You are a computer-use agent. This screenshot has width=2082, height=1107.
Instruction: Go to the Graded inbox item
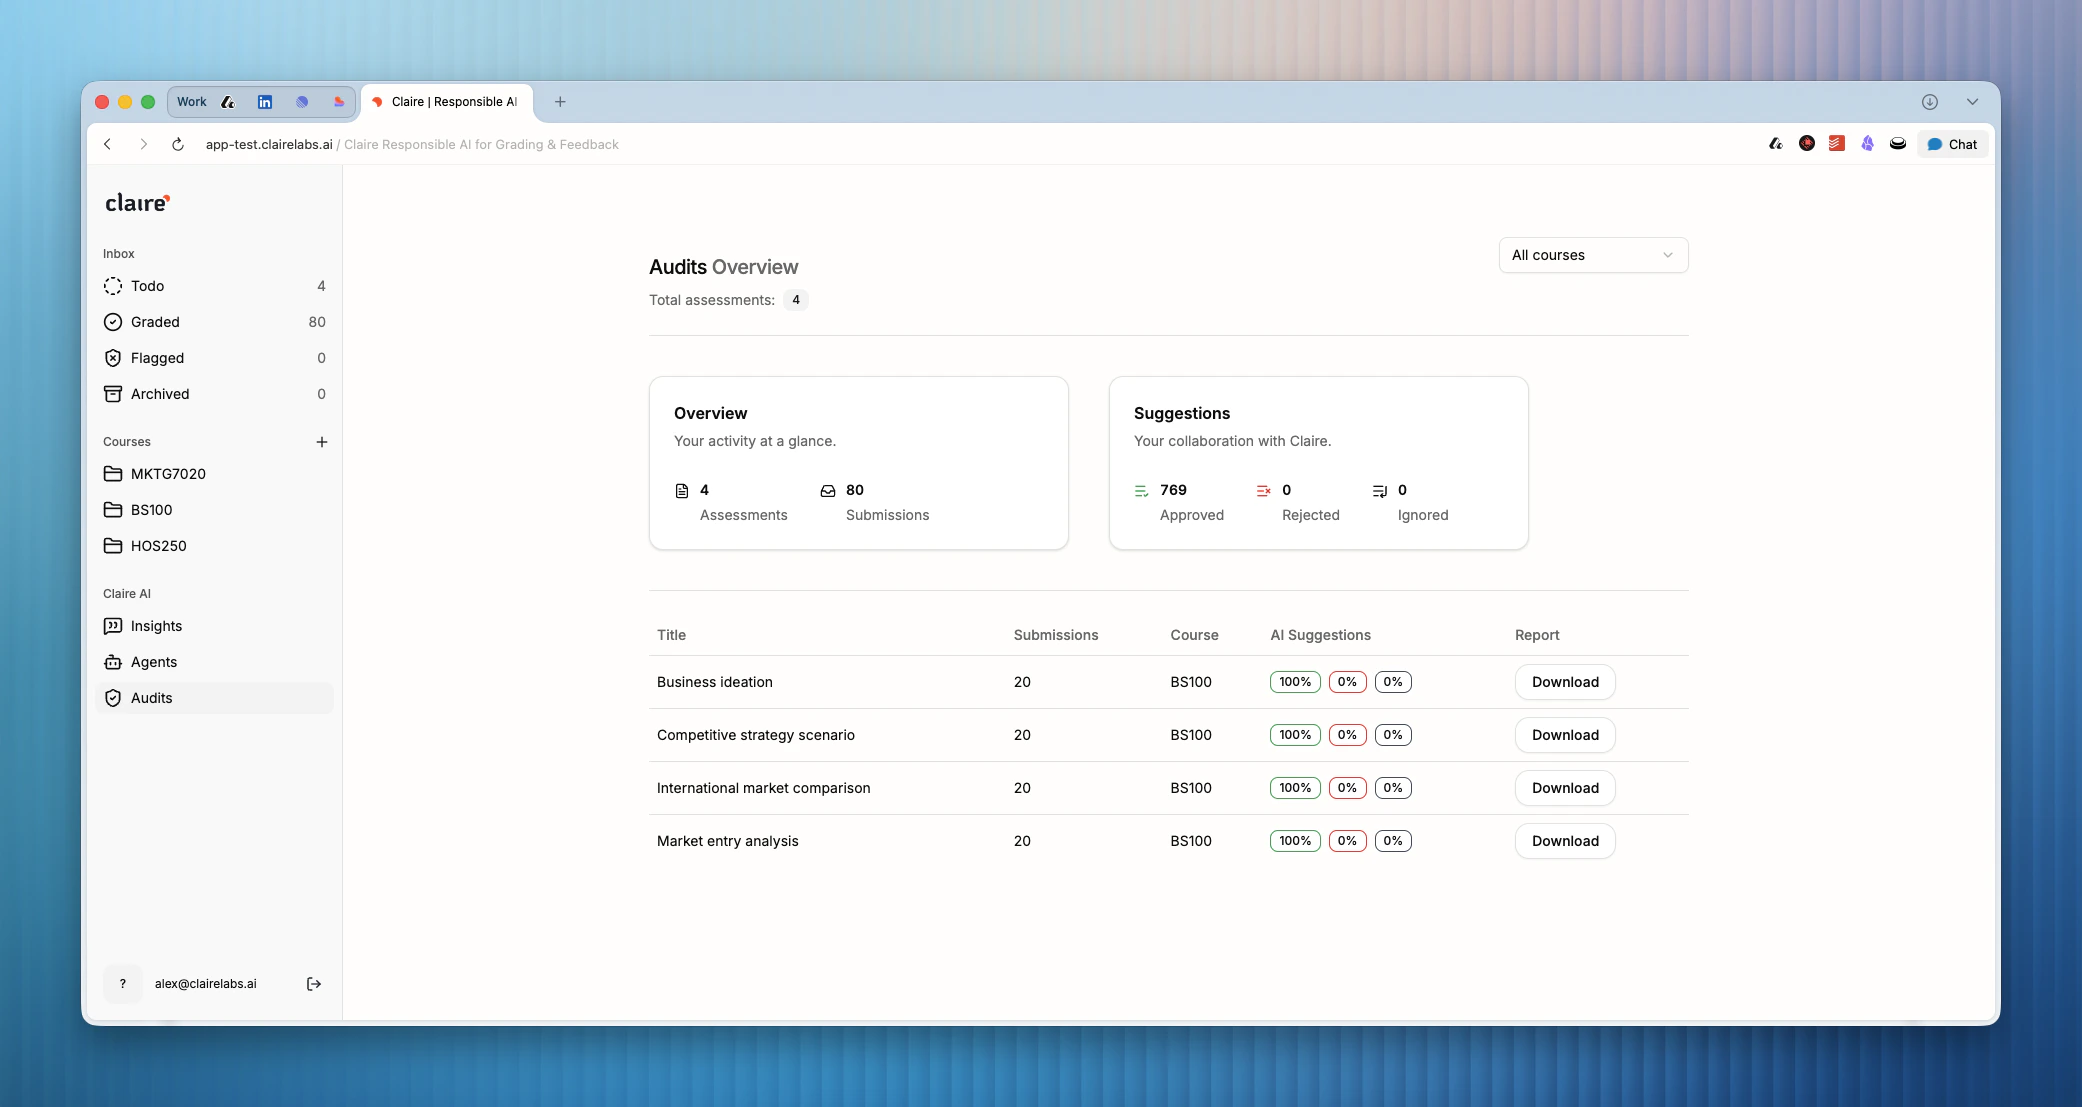tap(155, 322)
